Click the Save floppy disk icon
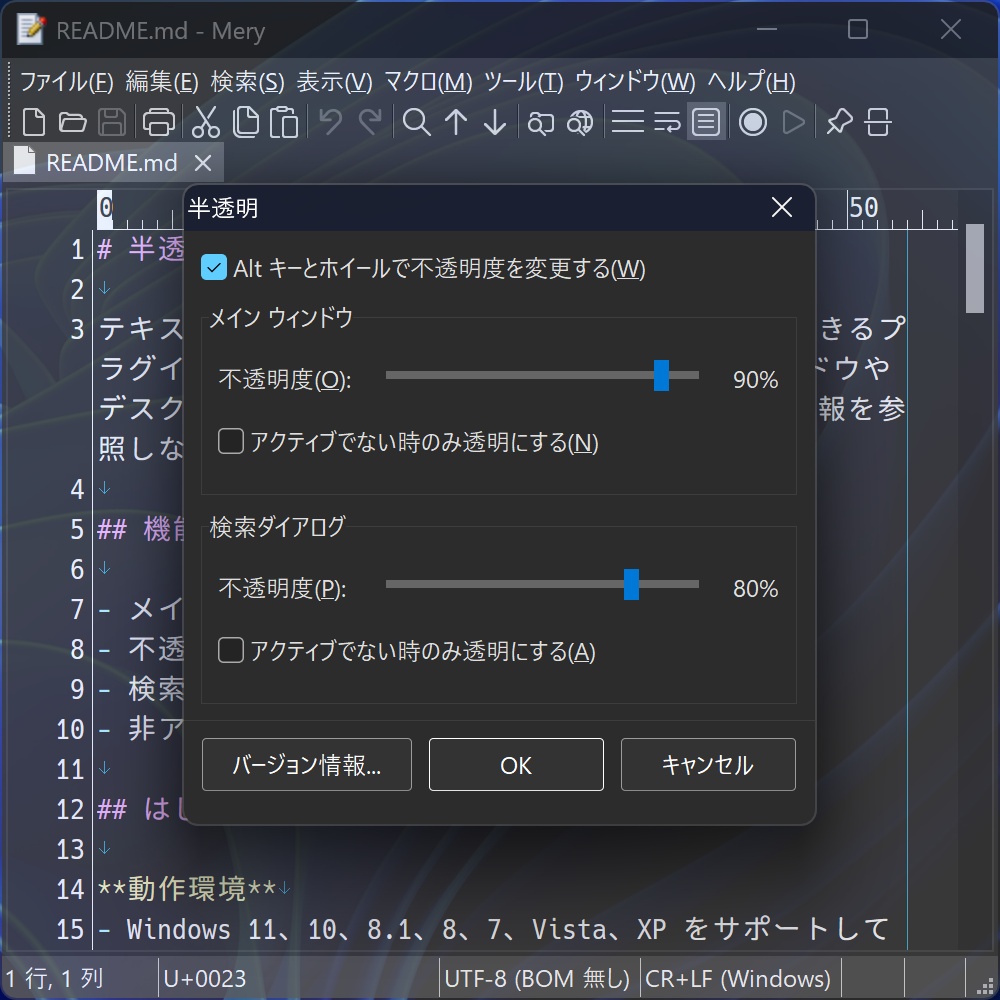 [x=112, y=122]
